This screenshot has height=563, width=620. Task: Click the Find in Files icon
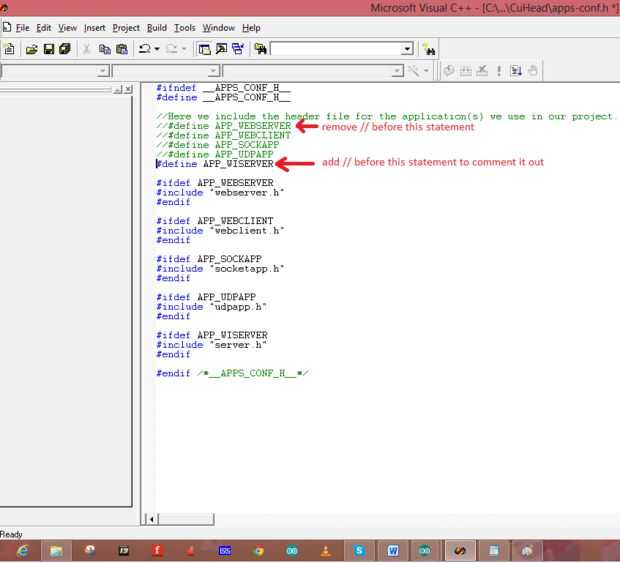(260, 49)
